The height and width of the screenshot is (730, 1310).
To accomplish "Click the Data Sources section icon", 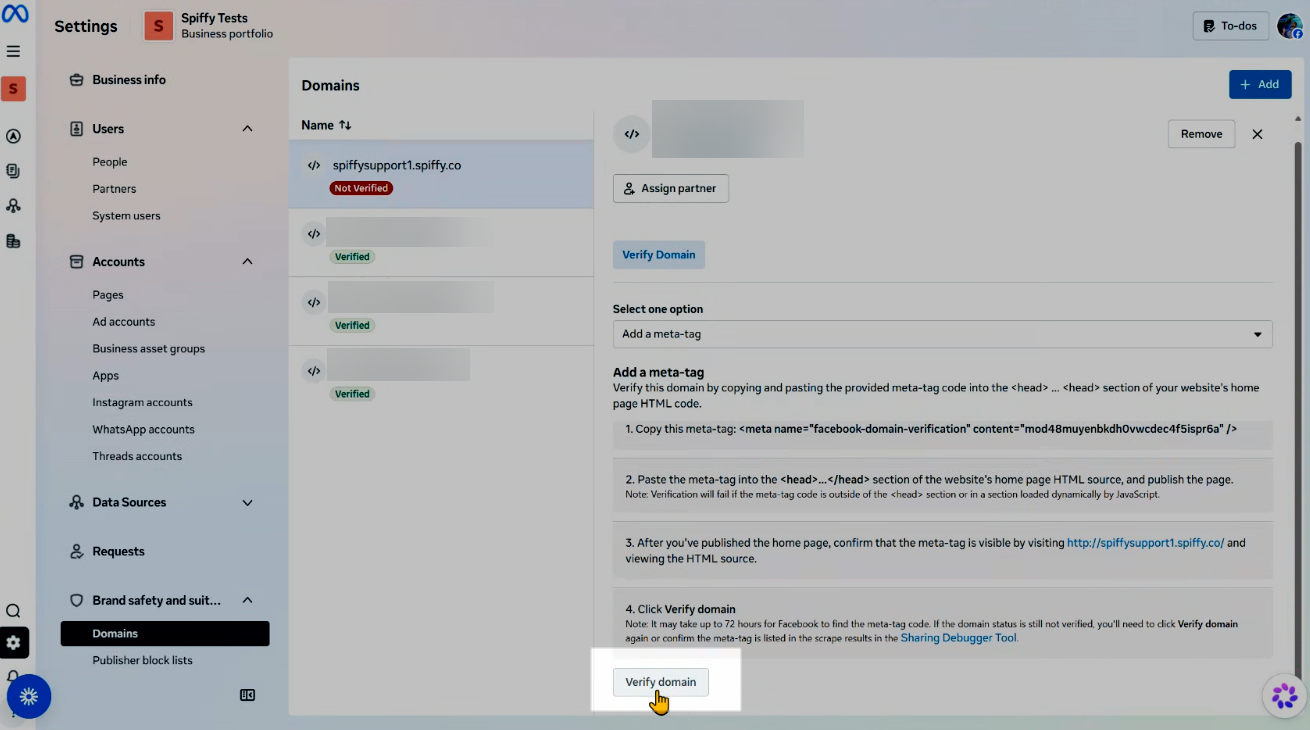I will (x=76, y=503).
